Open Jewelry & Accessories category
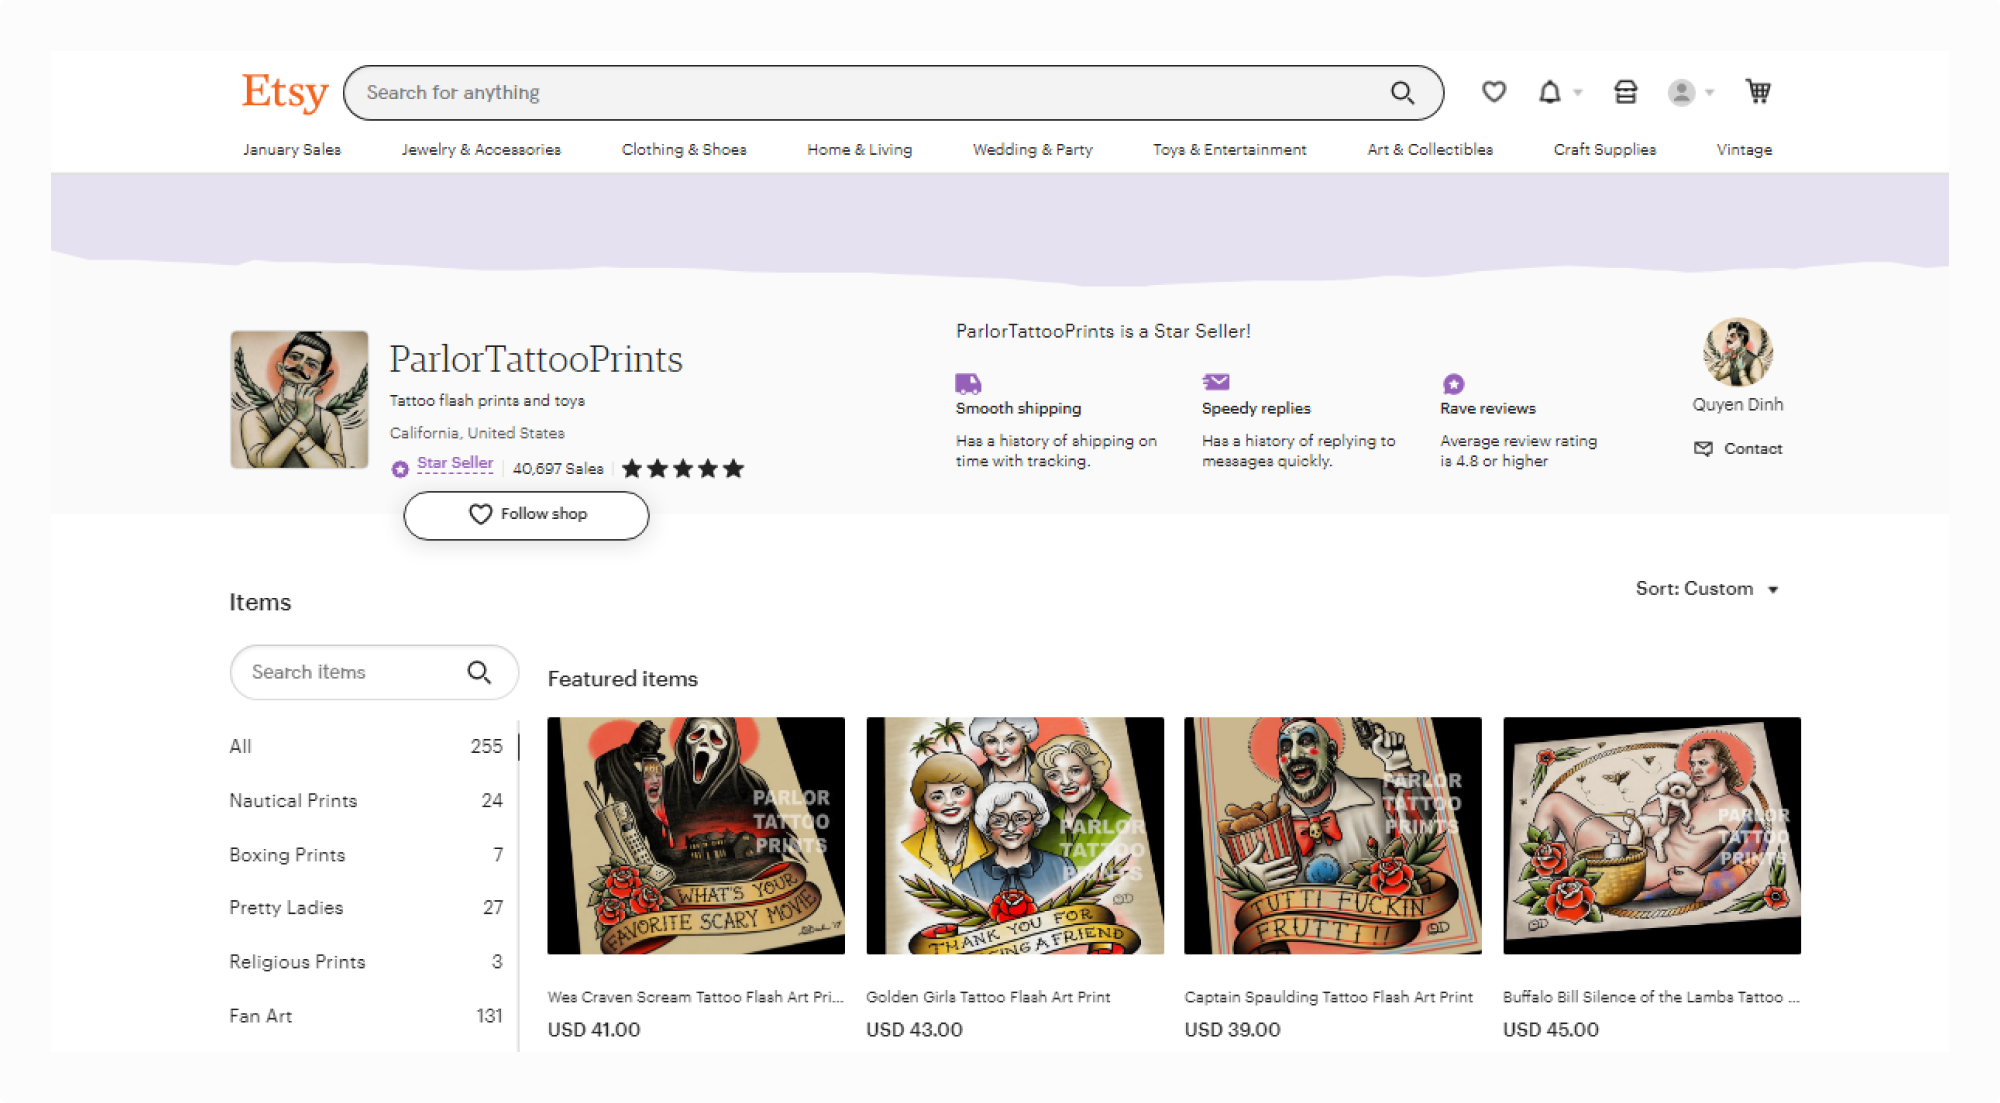The height and width of the screenshot is (1103, 2000). point(481,149)
